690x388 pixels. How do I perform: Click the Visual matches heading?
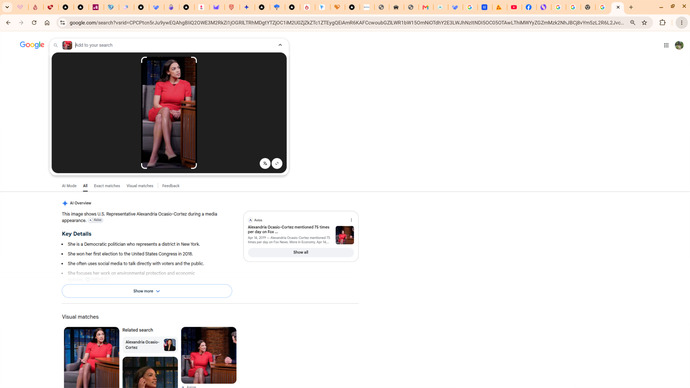point(80,317)
